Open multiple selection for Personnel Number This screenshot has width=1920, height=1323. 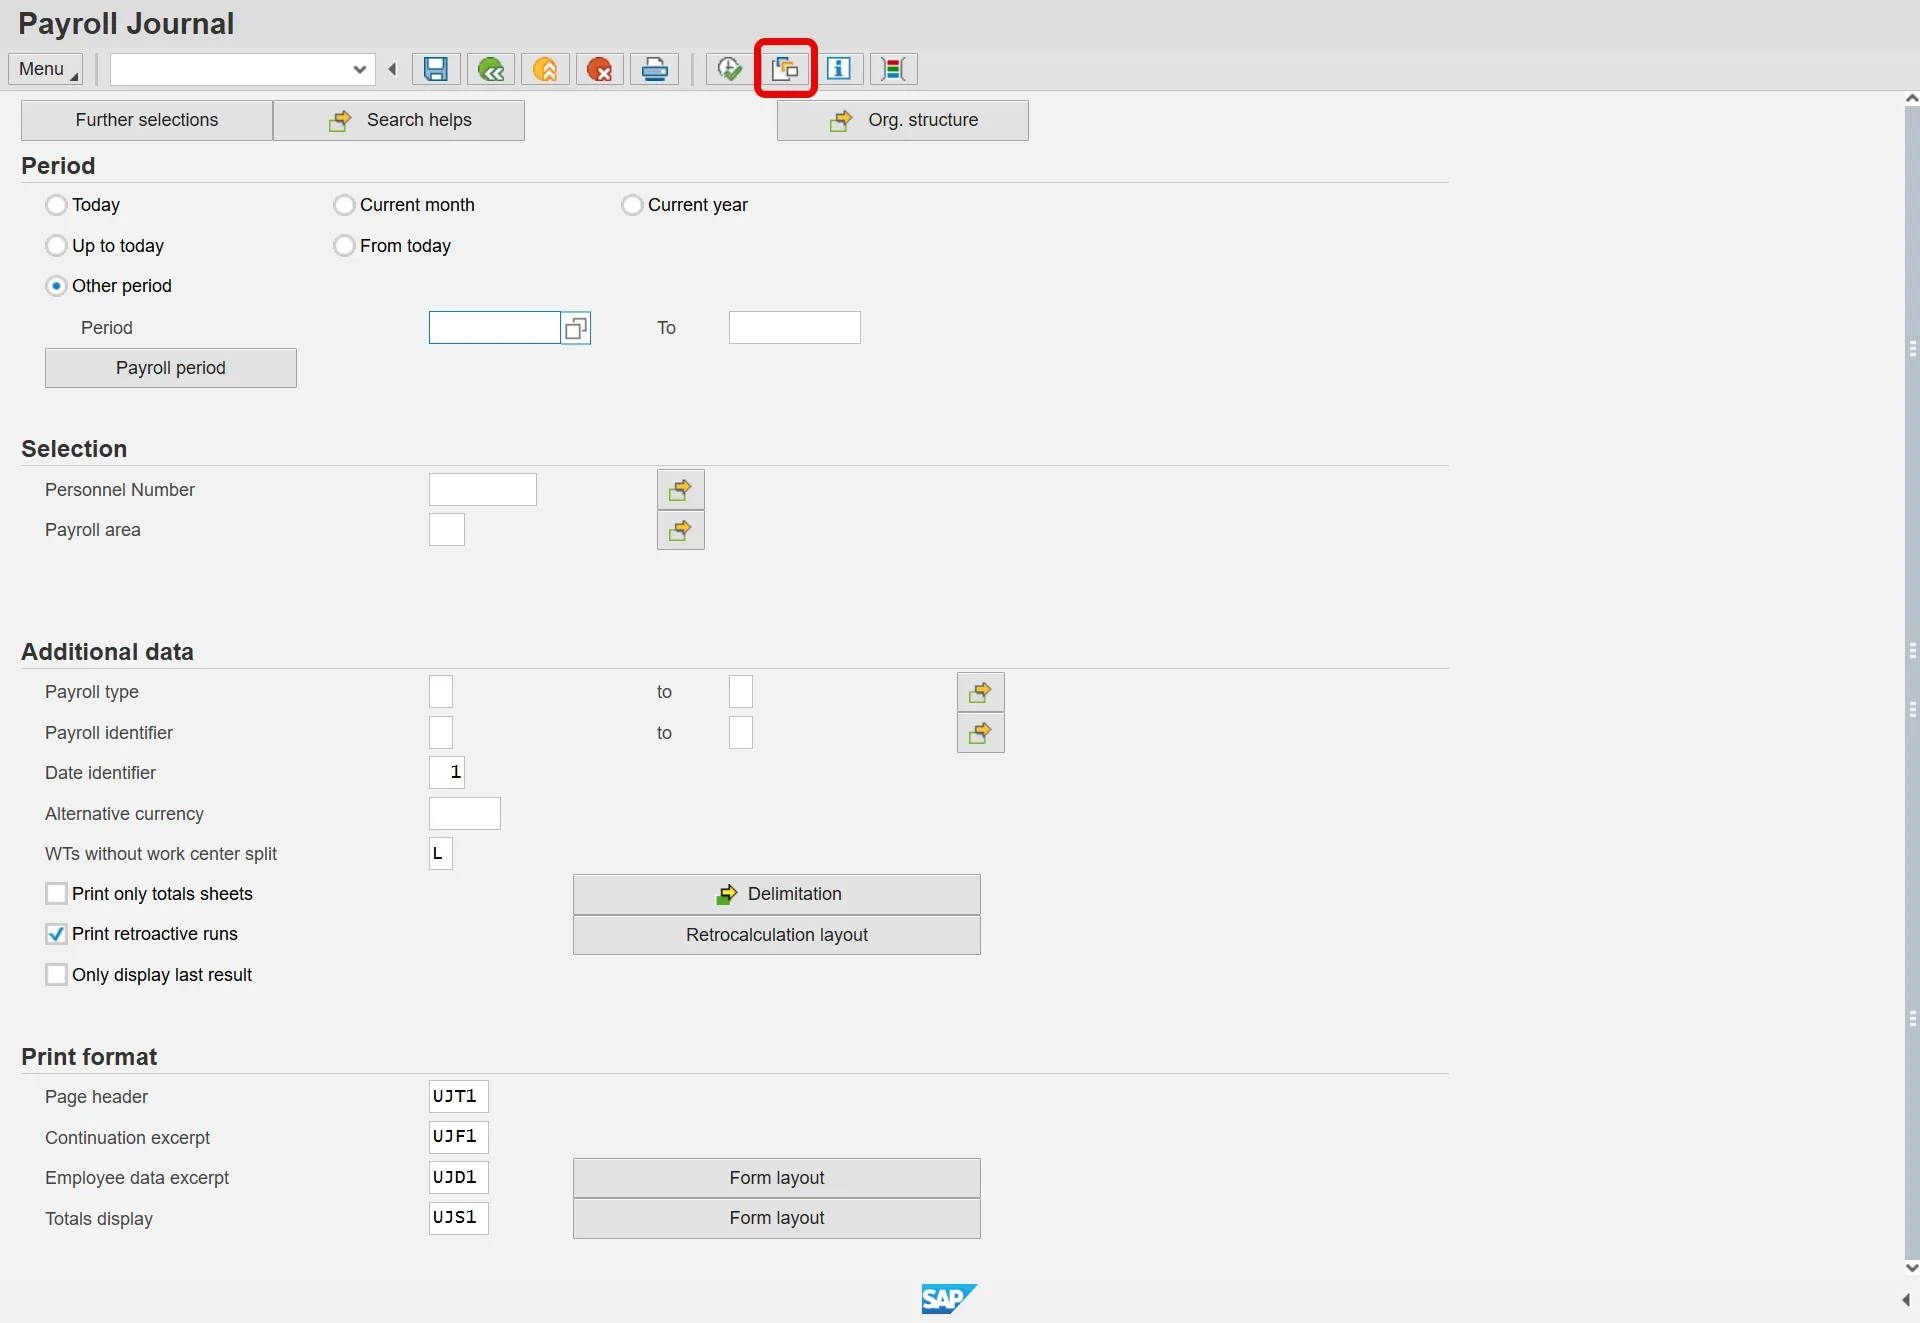[x=680, y=490]
